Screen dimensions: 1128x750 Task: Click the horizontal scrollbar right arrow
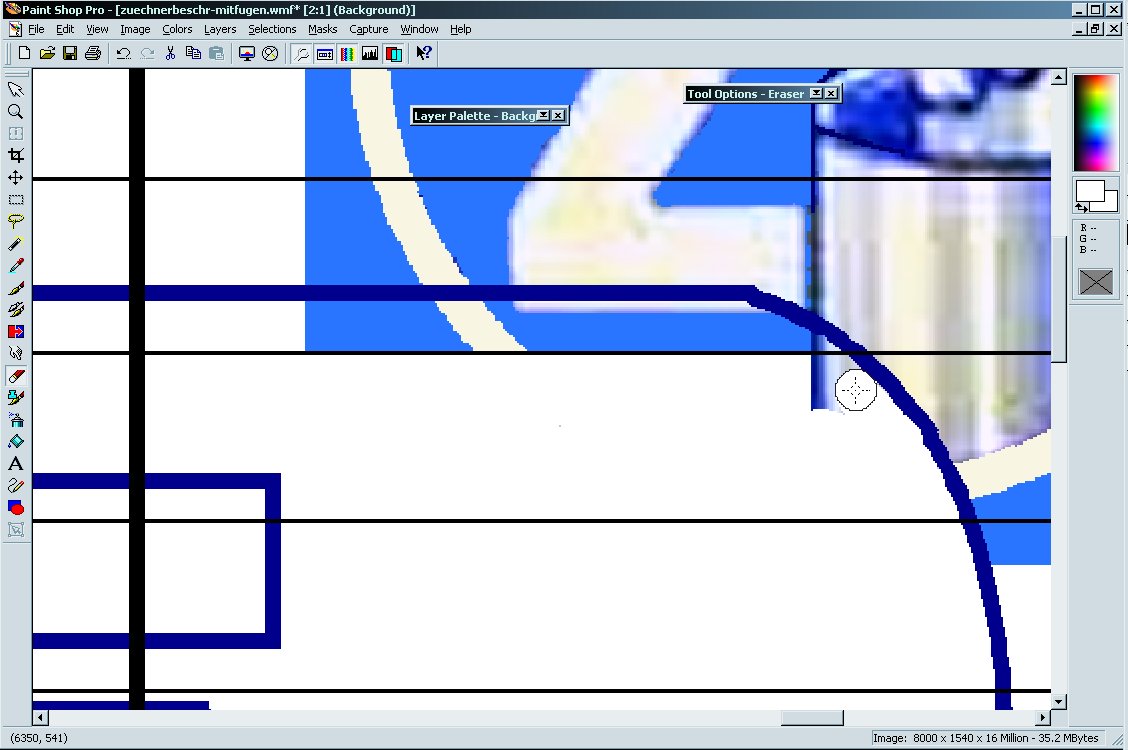pos(1043,718)
